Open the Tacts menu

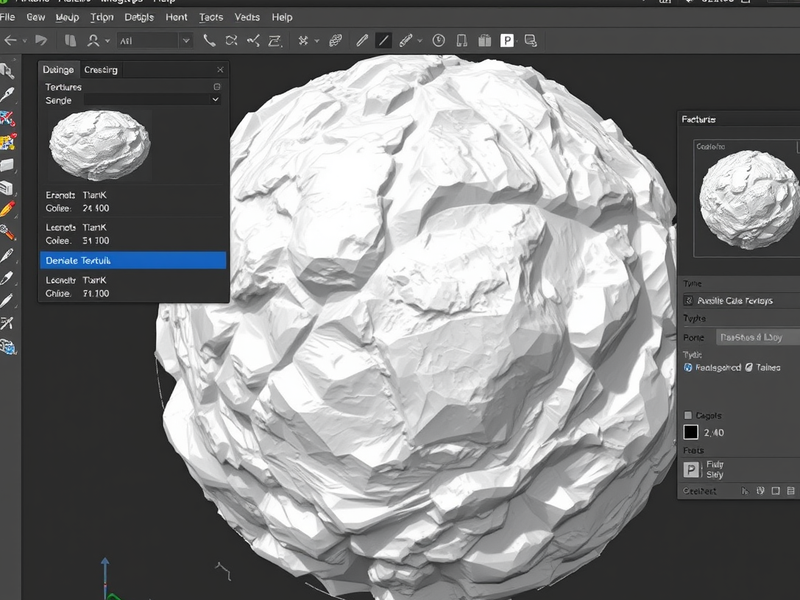click(x=211, y=17)
